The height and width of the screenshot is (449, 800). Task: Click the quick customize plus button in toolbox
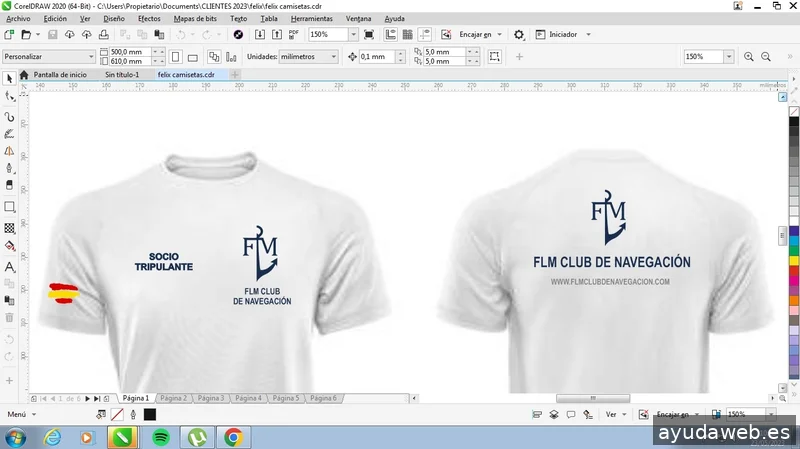[9, 381]
